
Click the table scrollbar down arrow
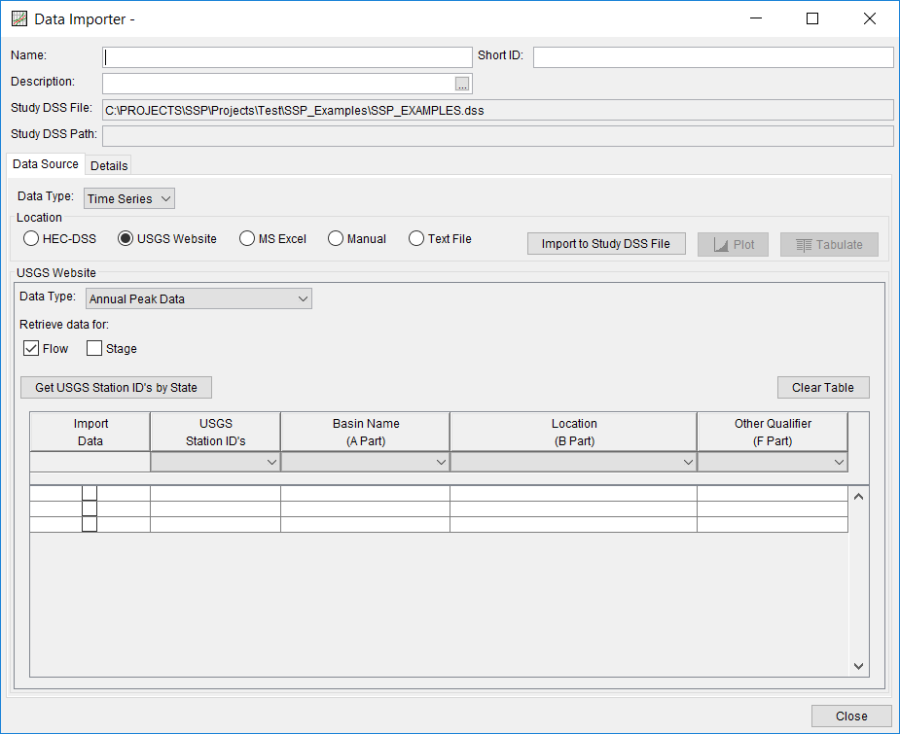859,666
